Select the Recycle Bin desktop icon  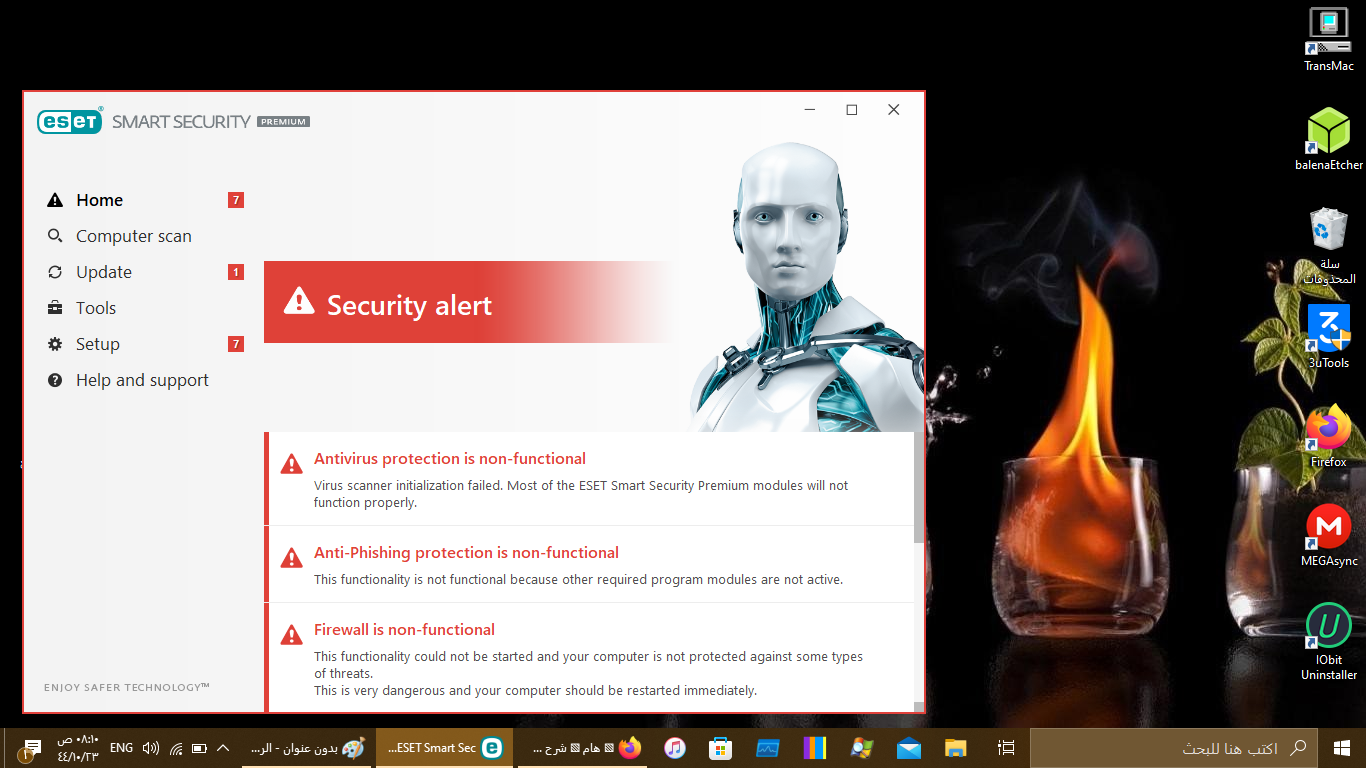tap(1329, 246)
